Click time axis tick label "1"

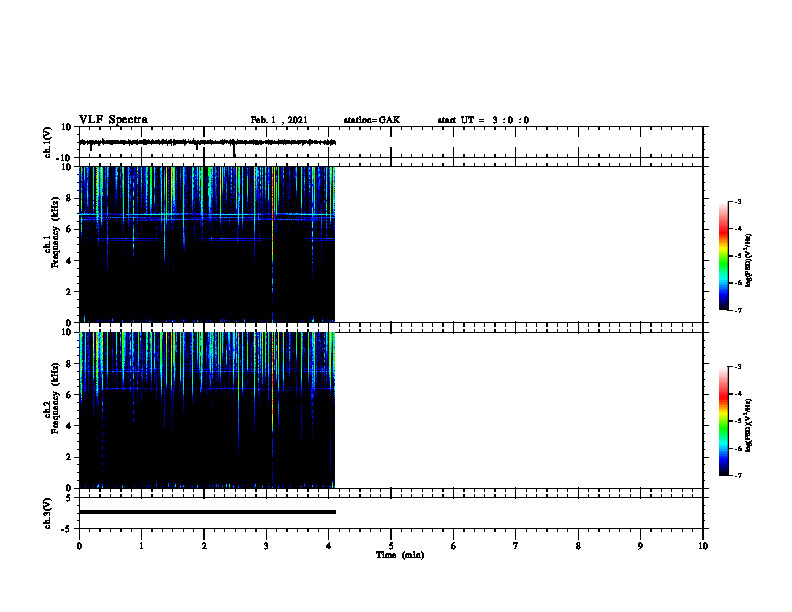(x=141, y=545)
